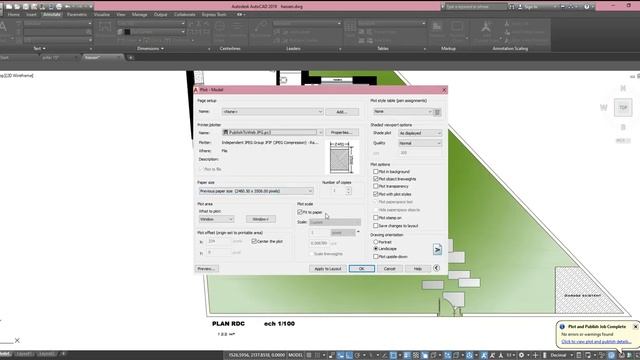This screenshot has height=360, width=640.
Task: Click the Window< pick area button
Action: (x=260, y=219)
